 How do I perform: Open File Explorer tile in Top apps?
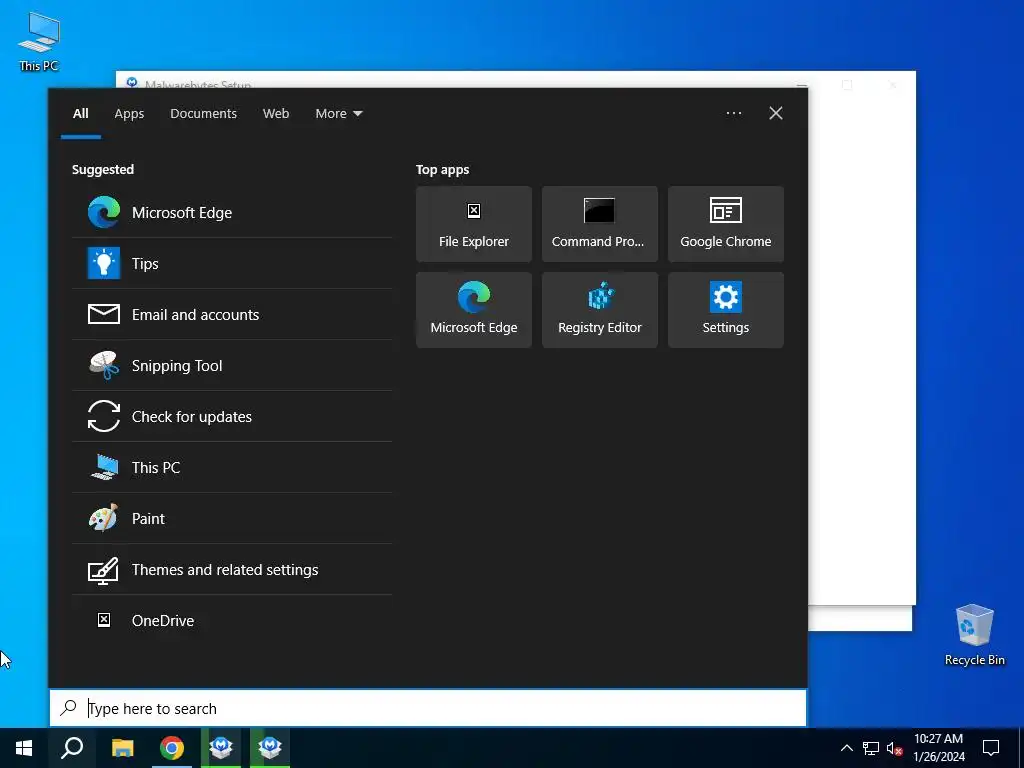click(x=473, y=224)
